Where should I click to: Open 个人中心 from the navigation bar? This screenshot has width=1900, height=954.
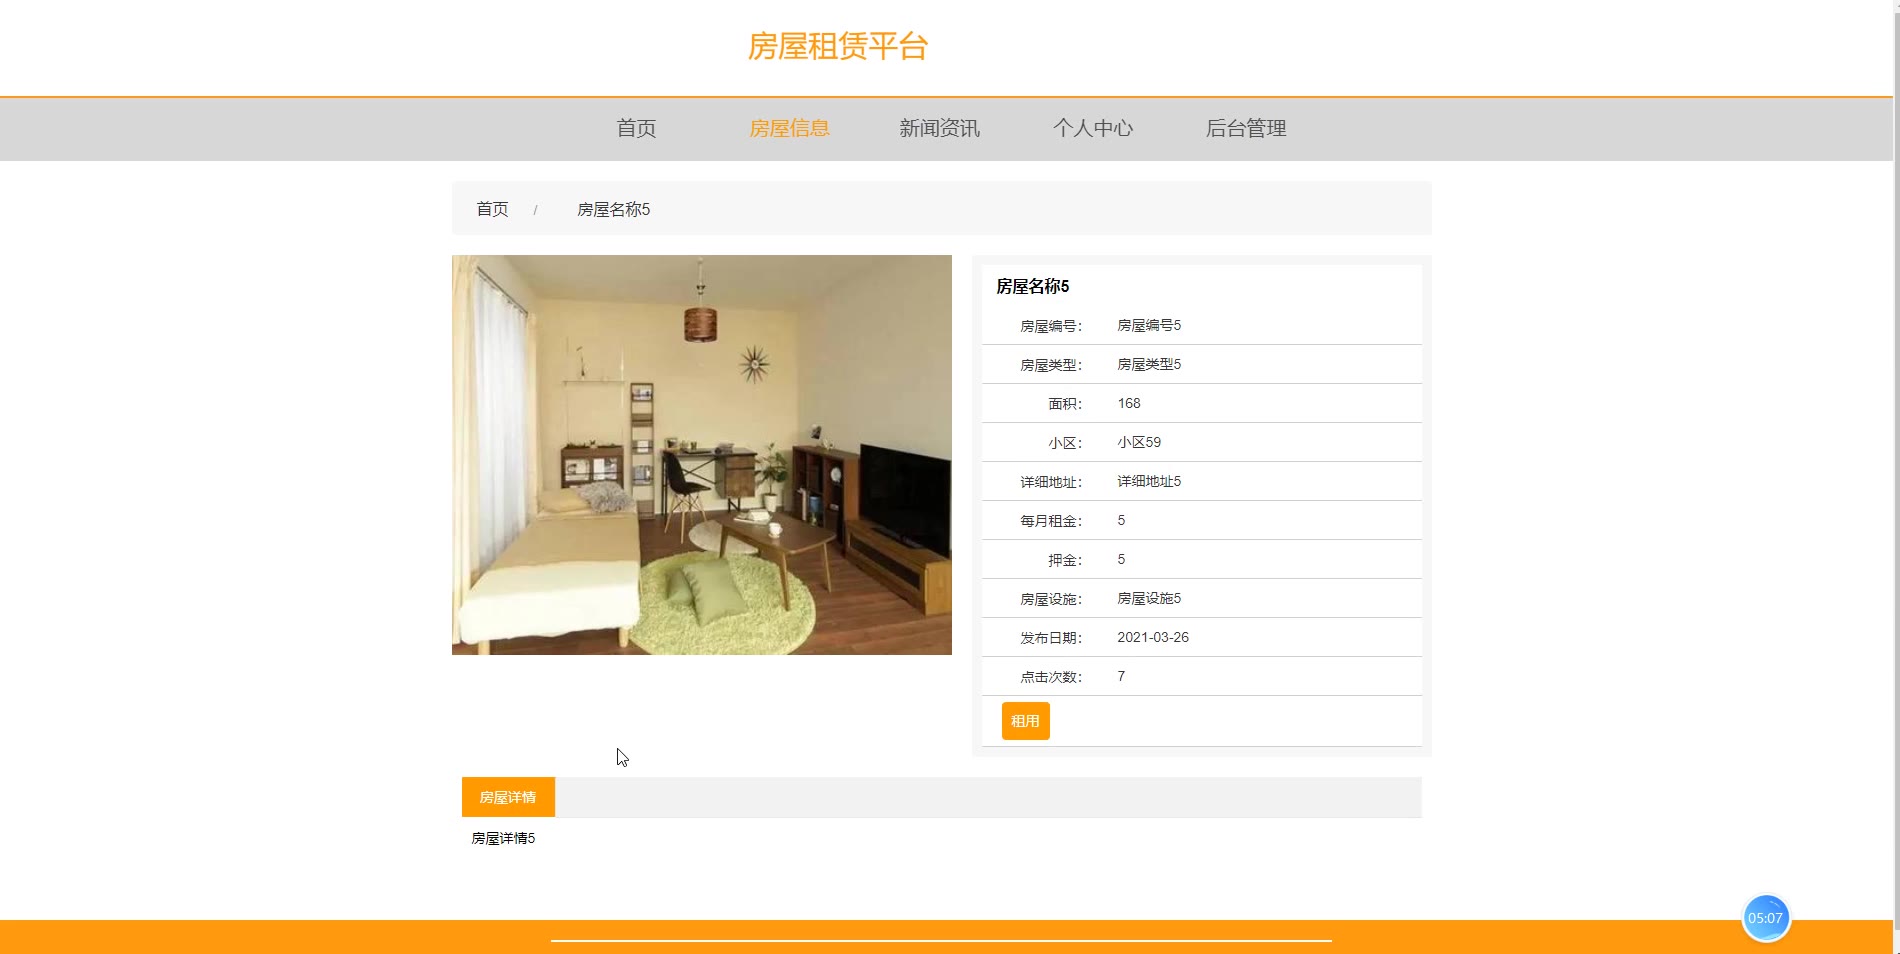[x=1092, y=128]
